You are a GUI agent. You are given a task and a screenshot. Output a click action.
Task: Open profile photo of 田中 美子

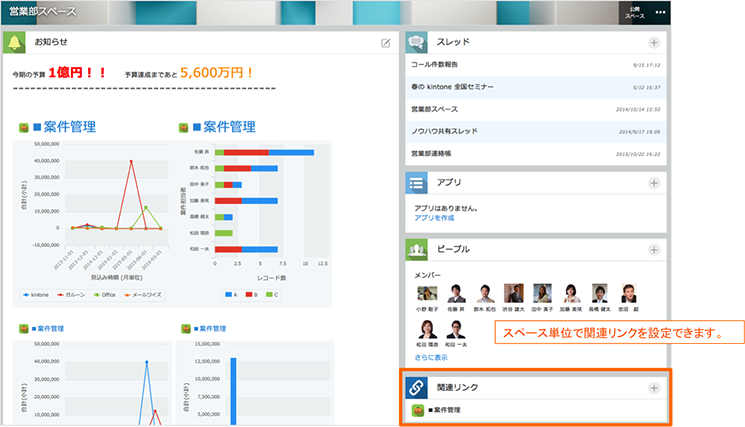pyautogui.click(x=542, y=294)
